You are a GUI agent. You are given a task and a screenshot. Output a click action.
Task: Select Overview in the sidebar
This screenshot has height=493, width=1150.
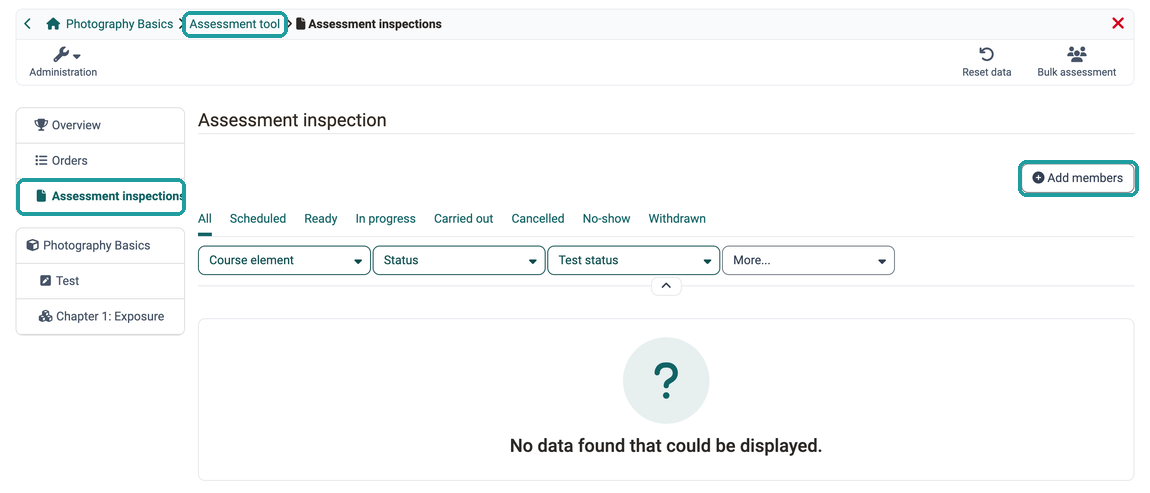tap(100, 125)
